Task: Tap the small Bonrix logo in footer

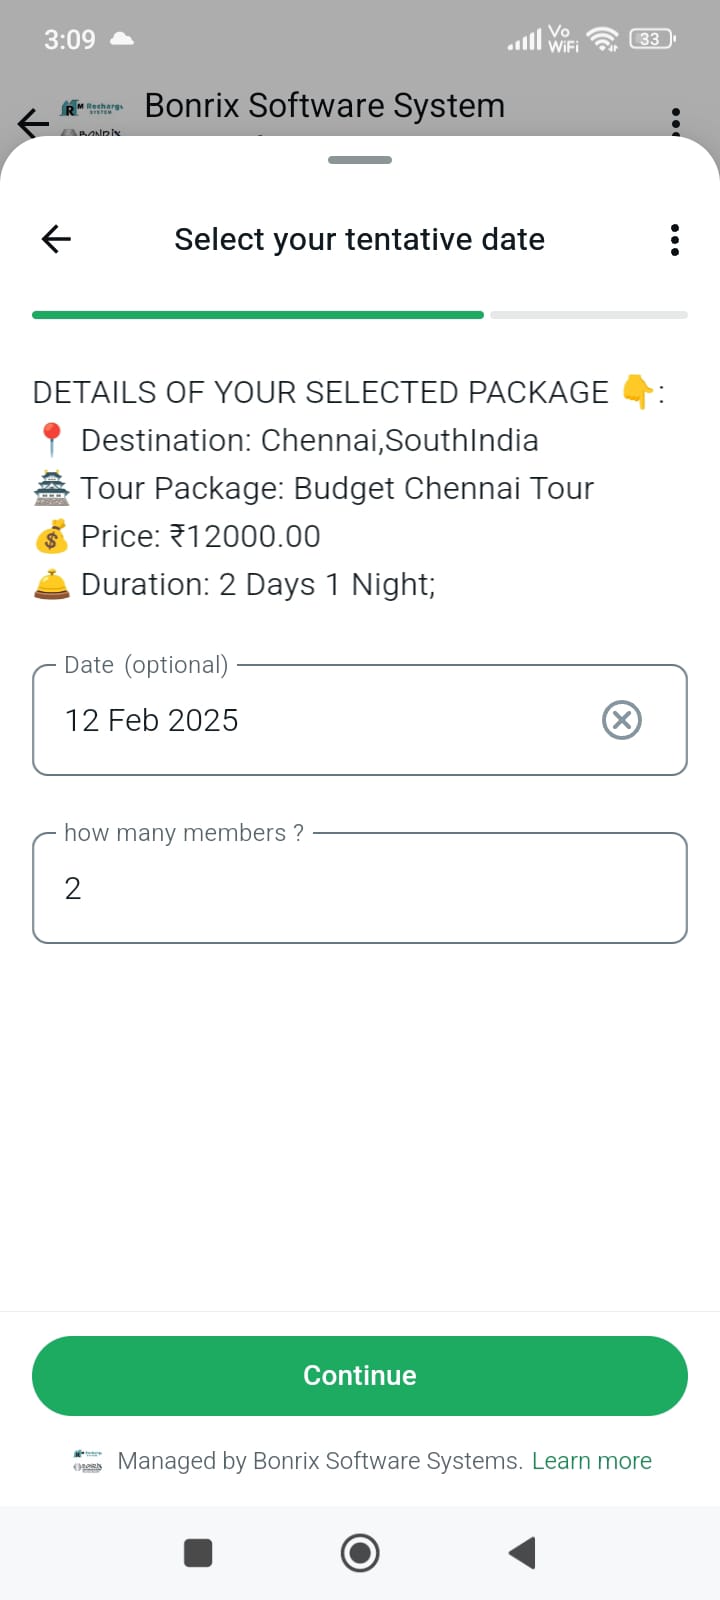Action: pyautogui.click(x=88, y=1461)
